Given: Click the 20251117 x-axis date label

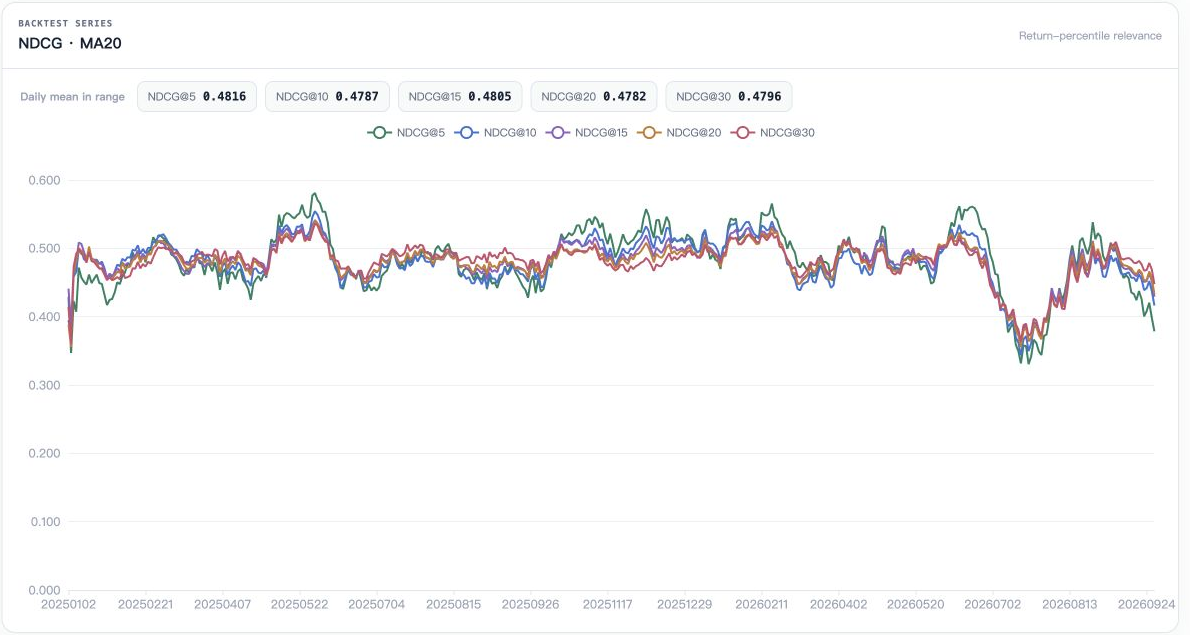Looking at the screenshot, I should click(x=607, y=605).
